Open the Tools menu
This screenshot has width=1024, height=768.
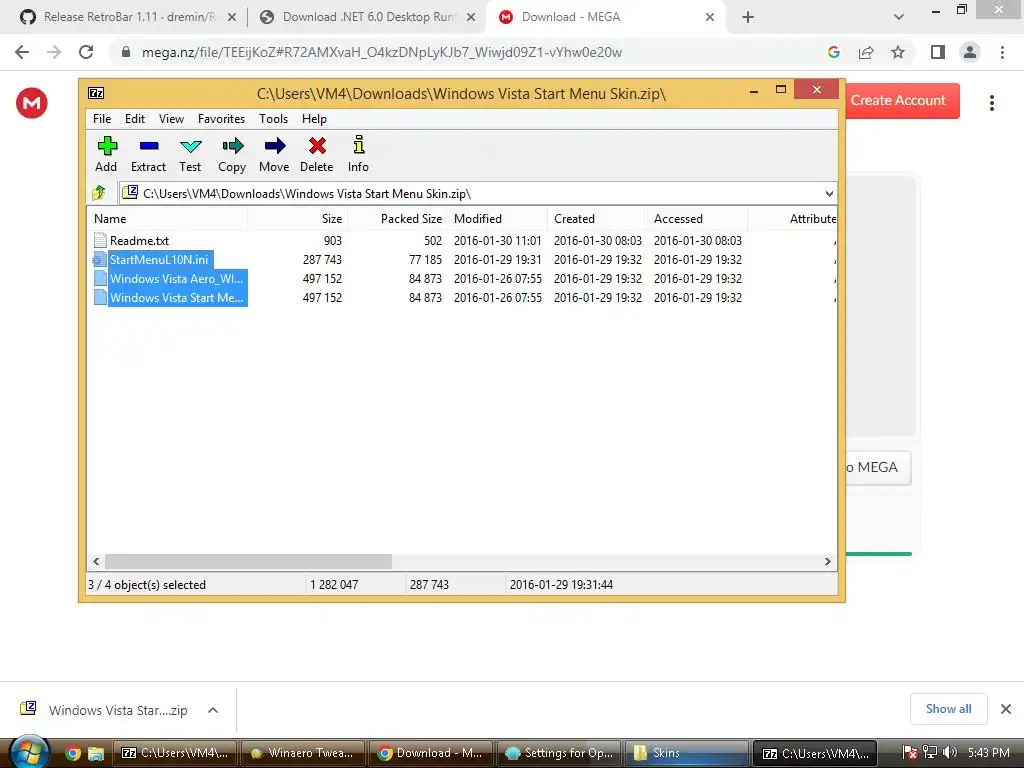pos(274,119)
